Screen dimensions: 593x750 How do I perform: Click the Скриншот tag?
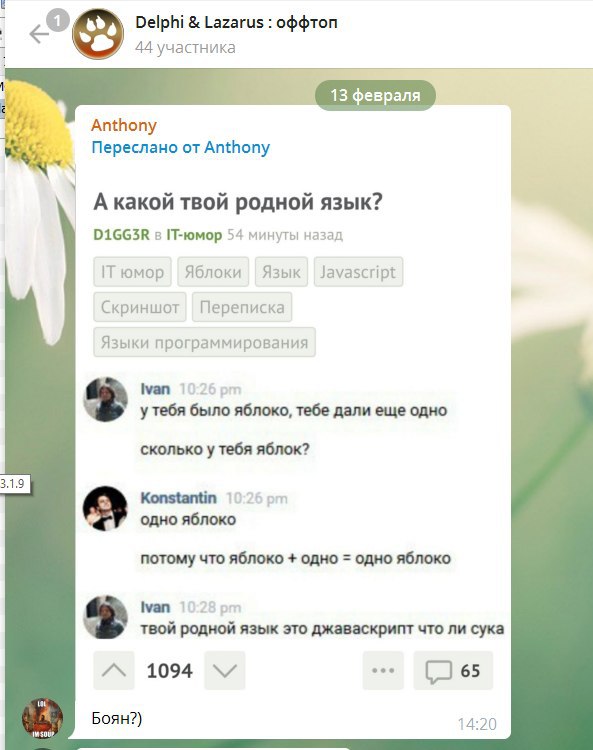[x=140, y=307]
